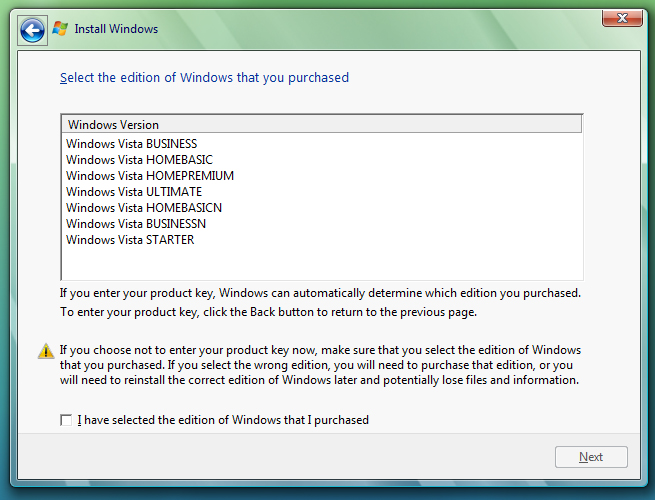Click the 'I have selected the edition' label text

coord(223,420)
